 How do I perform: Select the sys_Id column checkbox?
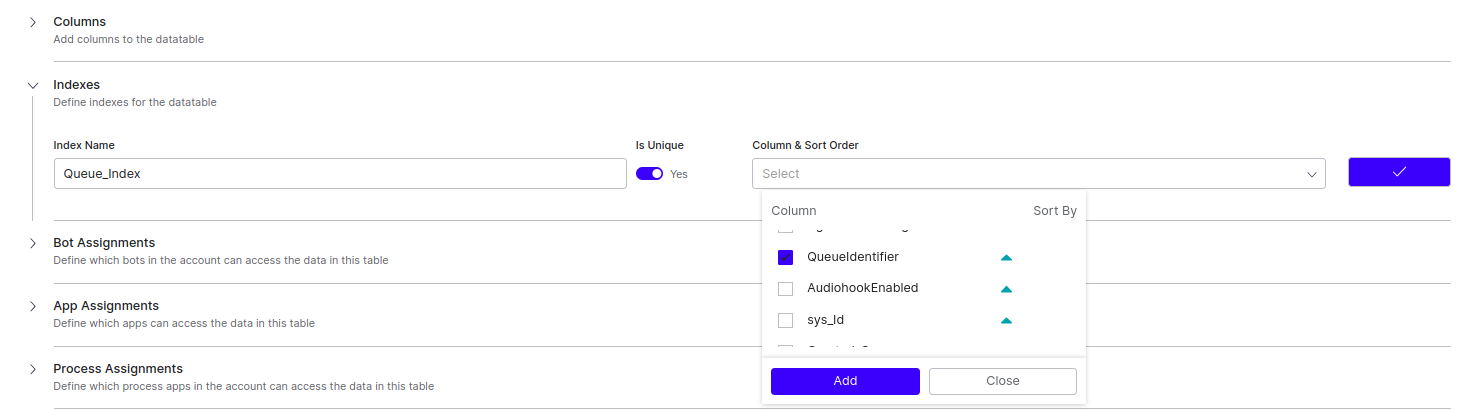point(785,321)
